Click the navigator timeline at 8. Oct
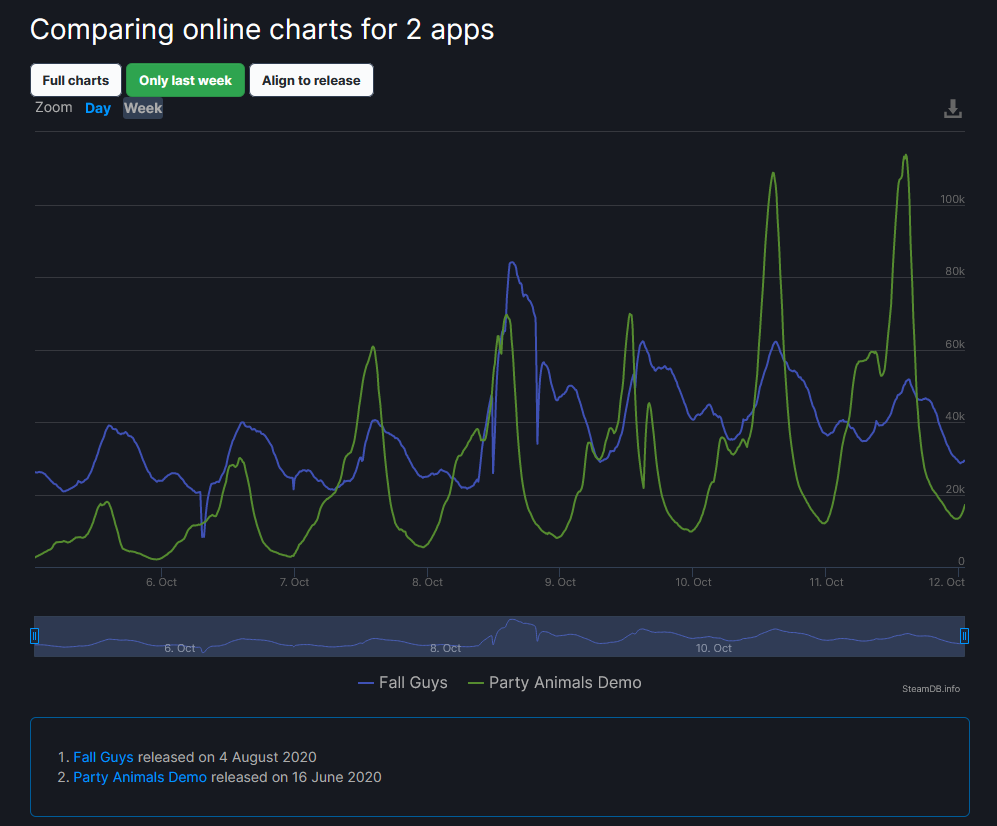The width and height of the screenshot is (997, 826). click(x=445, y=648)
